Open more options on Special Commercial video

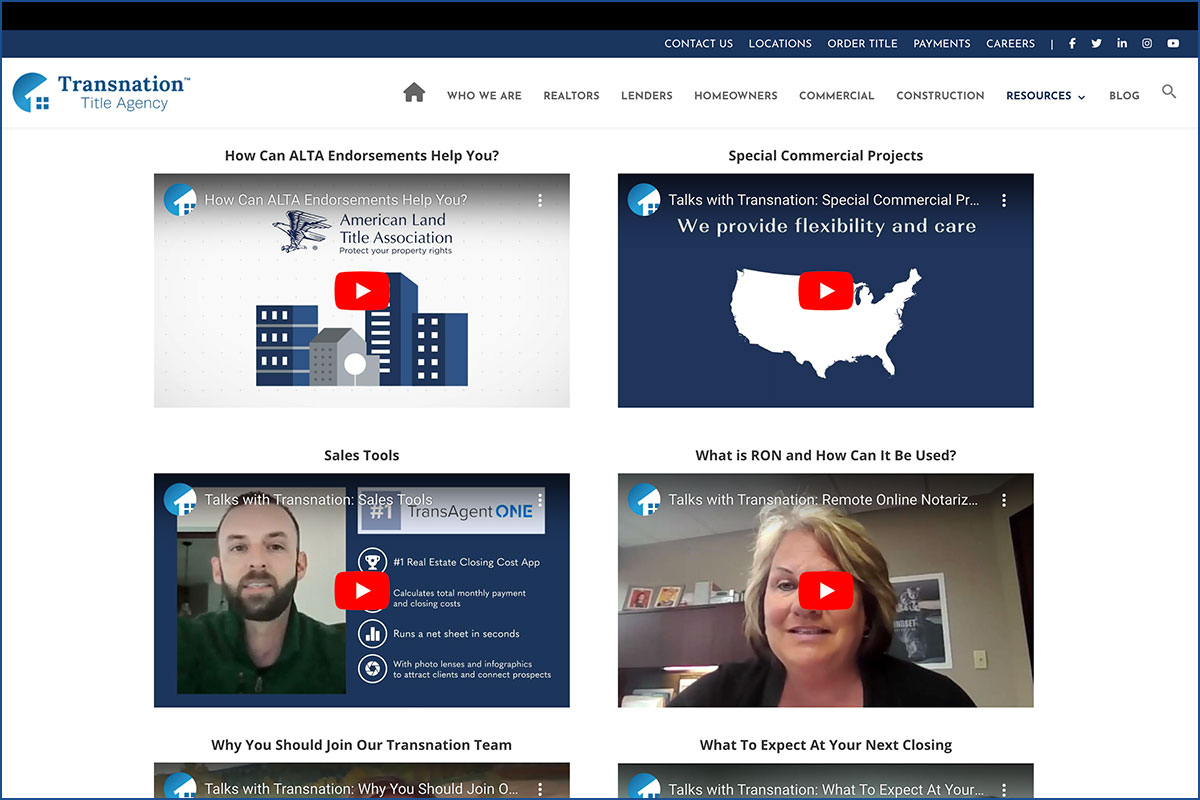[1004, 200]
